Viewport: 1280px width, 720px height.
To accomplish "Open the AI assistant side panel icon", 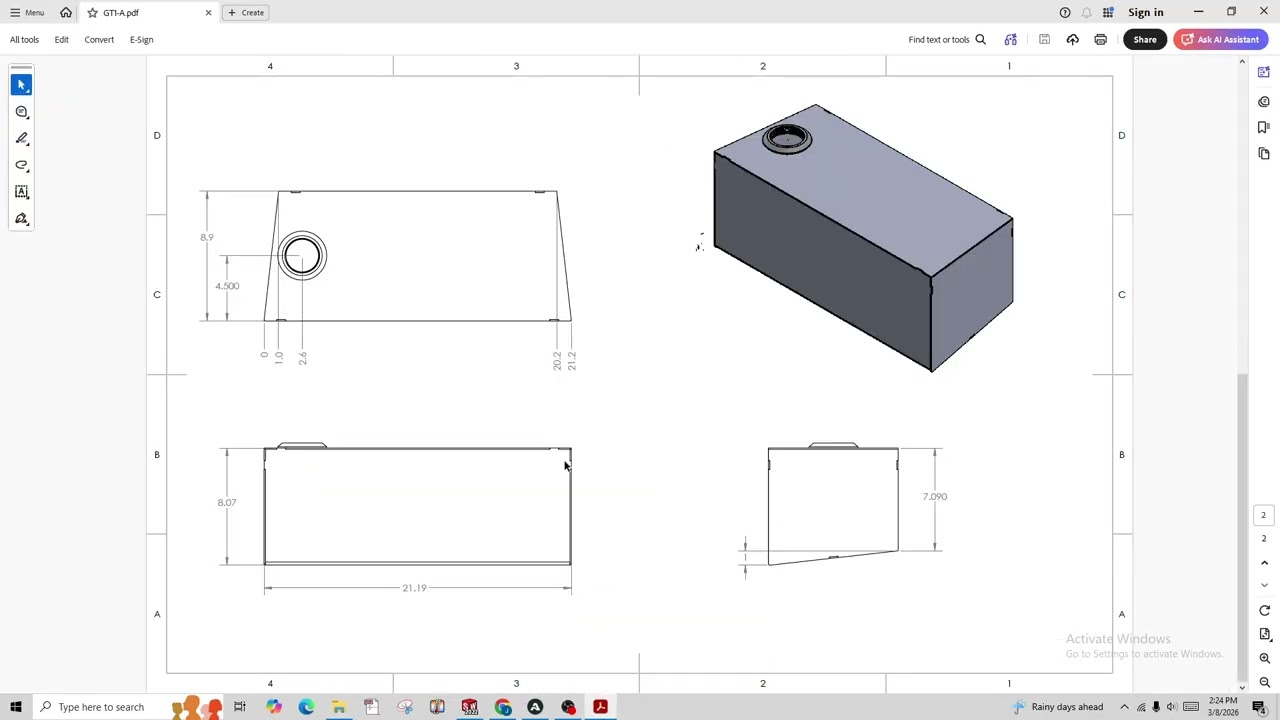I will [1264, 73].
